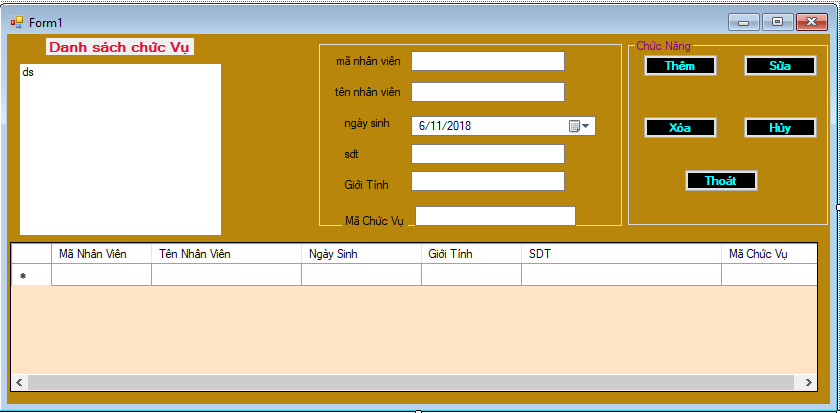Click the Tên Nhân Viên column header
The height and width of the screenshot is (413, 840).
(227, 254)
